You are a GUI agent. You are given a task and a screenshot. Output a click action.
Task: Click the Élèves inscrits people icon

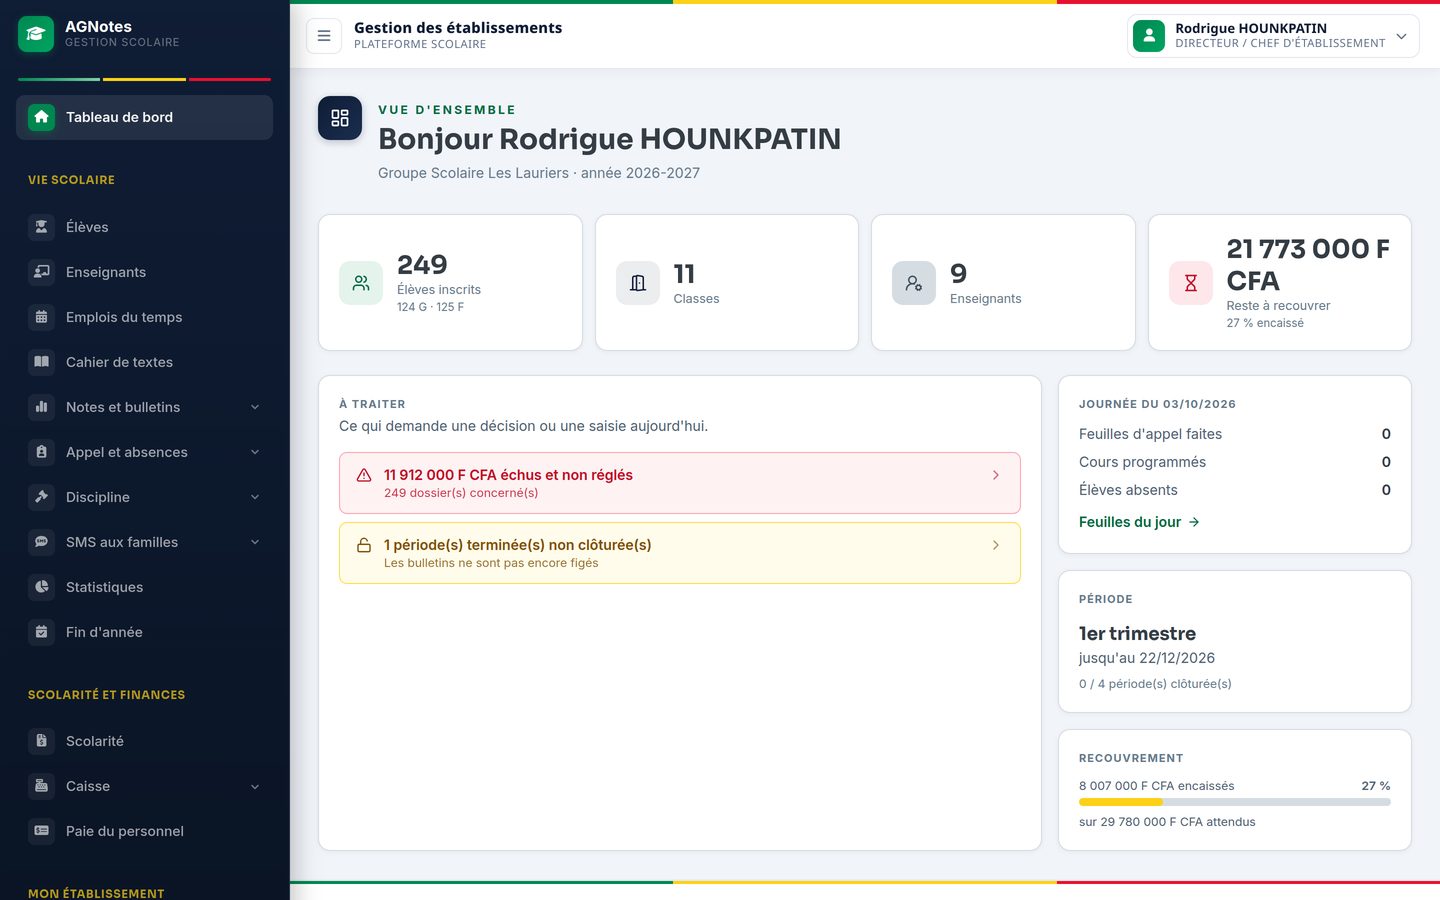point(361,283)
